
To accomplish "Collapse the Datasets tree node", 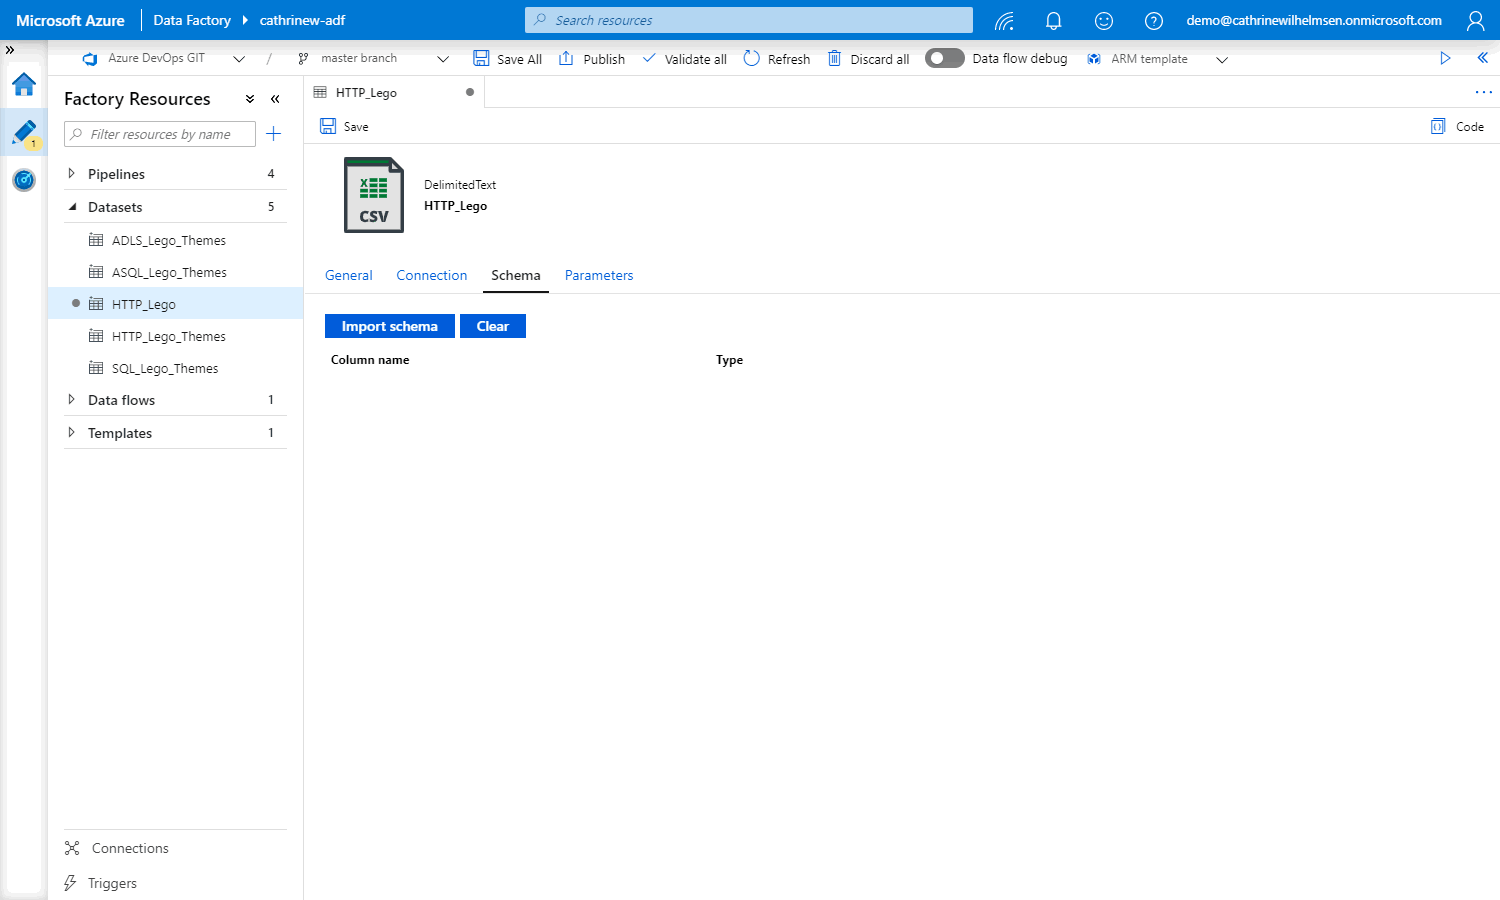I will (x=71, y=207).
